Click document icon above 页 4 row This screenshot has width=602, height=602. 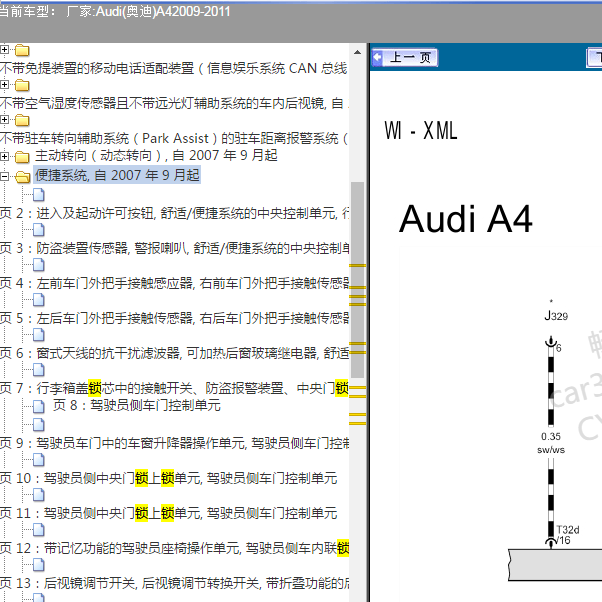39,265
